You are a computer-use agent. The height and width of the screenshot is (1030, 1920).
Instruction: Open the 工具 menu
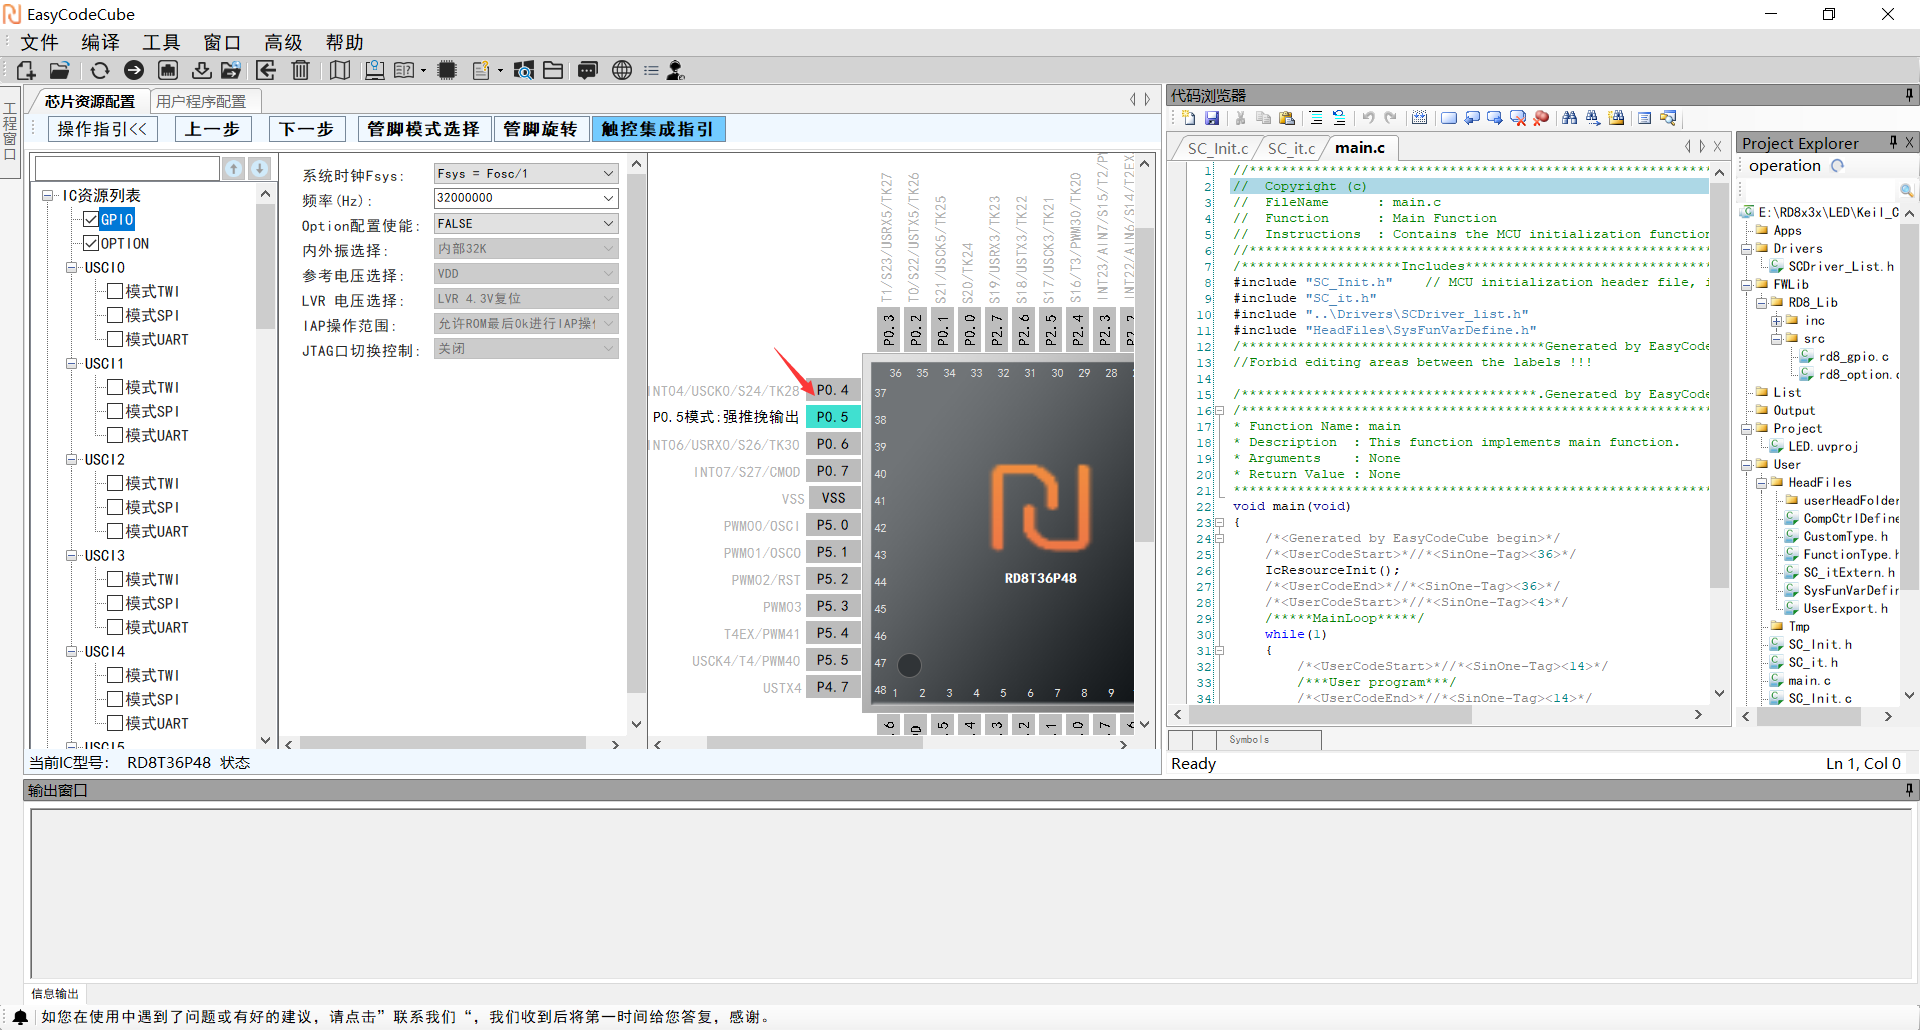pyautogui.click(x=161, y=42)
